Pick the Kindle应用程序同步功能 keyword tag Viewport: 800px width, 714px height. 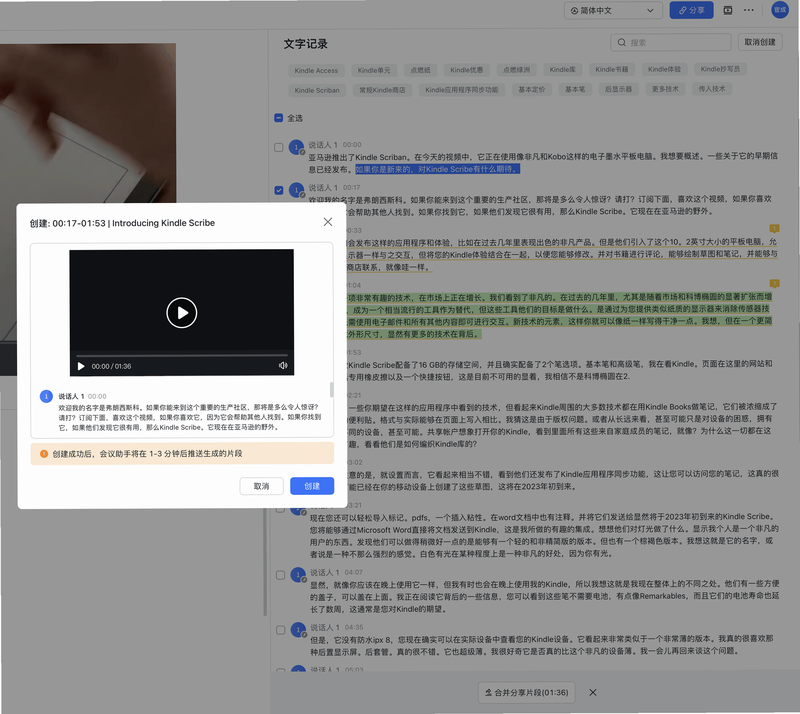pyautogui.click(x=462, y=90)
